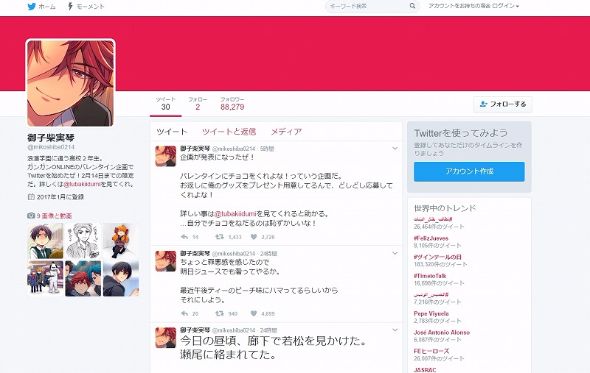Viewport: 590px width, 373px height.
Task: Open media thumbnail of dark-haired boy
Action: point(121,279)
